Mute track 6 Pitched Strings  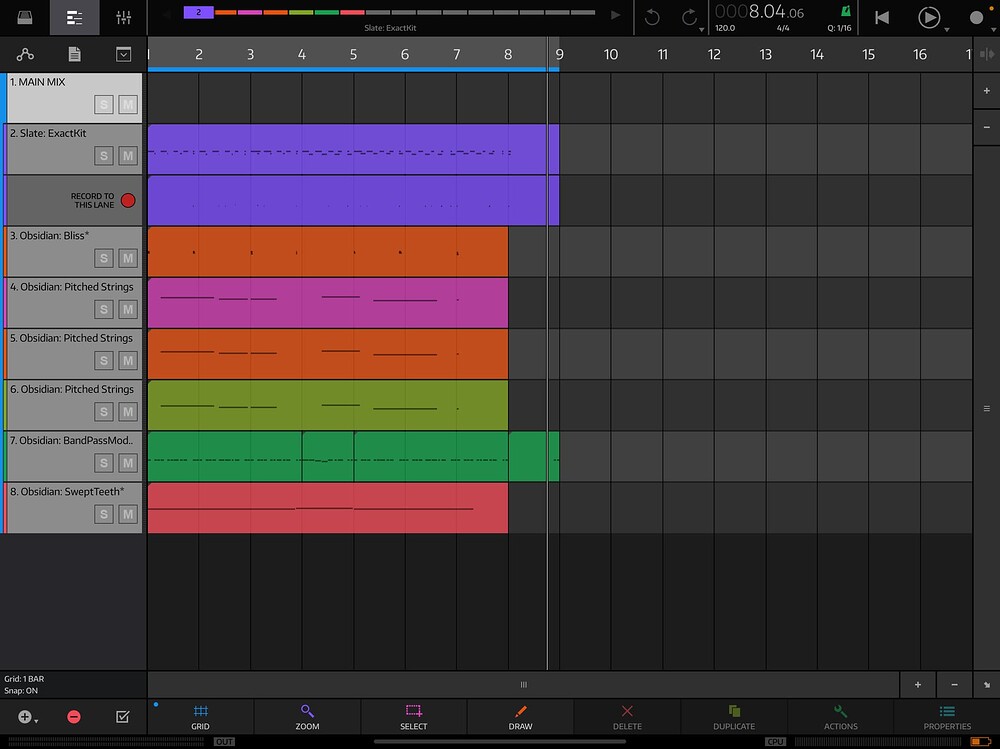click(128, 412)
